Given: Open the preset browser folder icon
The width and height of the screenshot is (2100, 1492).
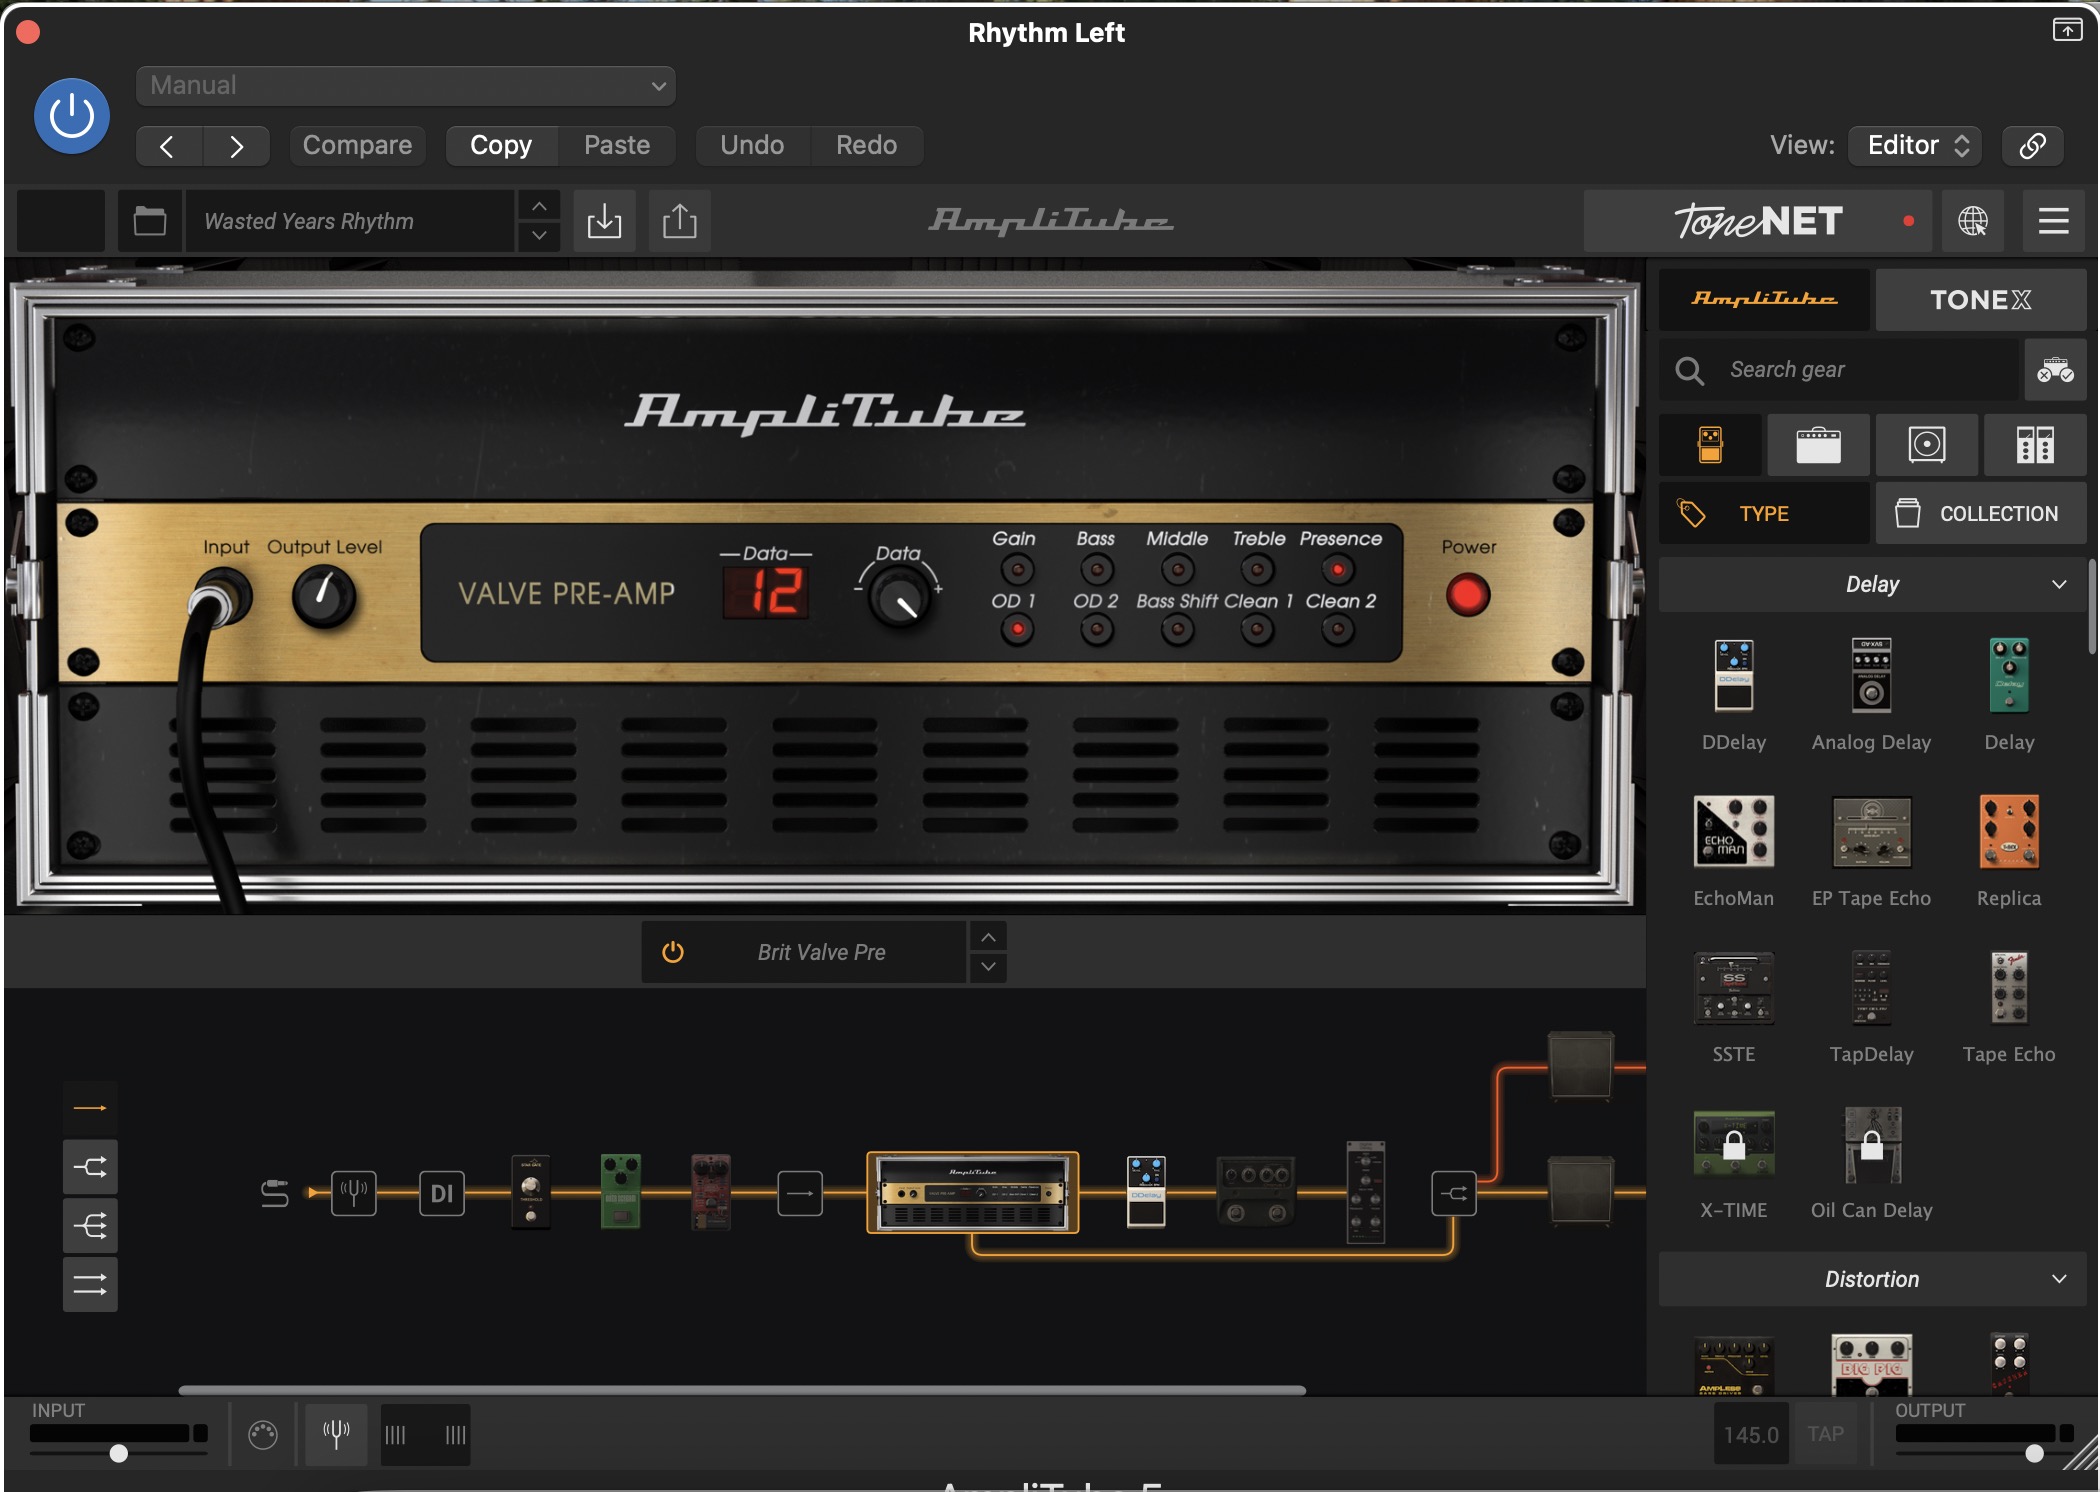Looking at the screenshot, I should [150, 221].
